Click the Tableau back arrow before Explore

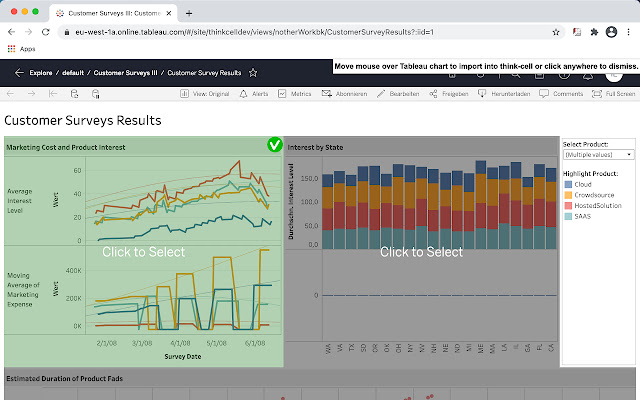click(19, 73)
